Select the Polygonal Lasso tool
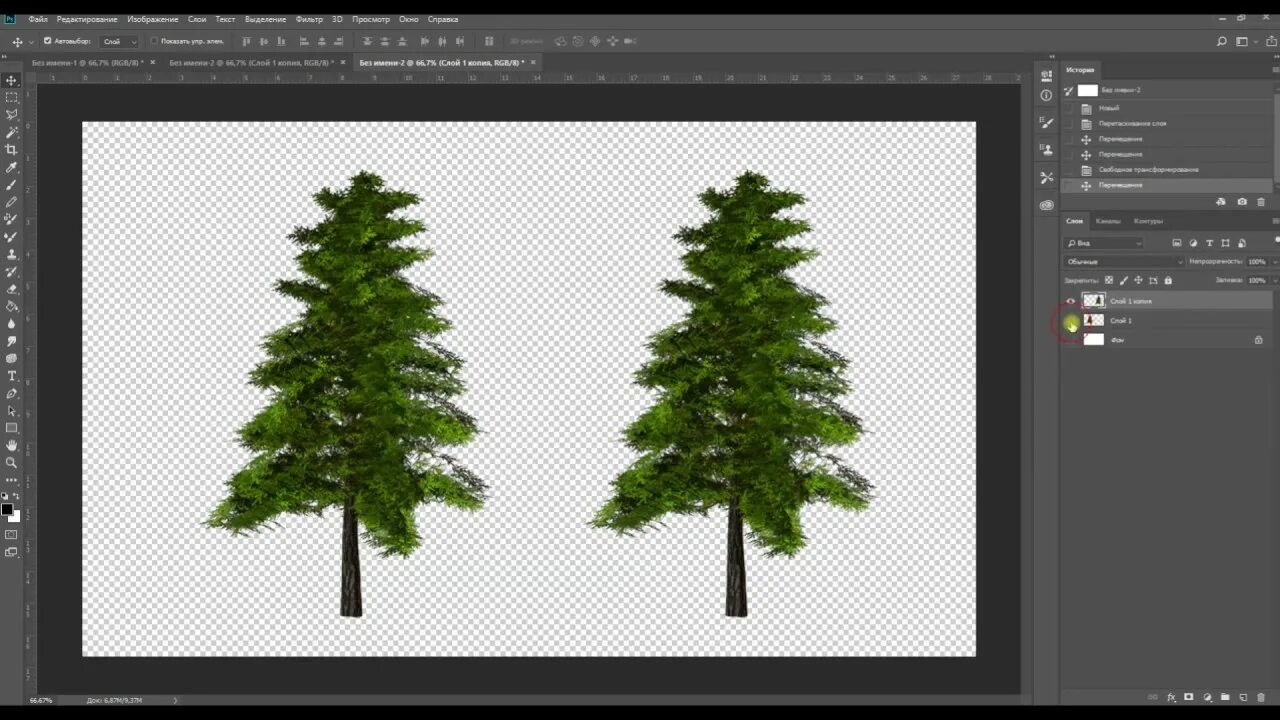Viewport: 1280px width, 720px height. tap(12, 115)
